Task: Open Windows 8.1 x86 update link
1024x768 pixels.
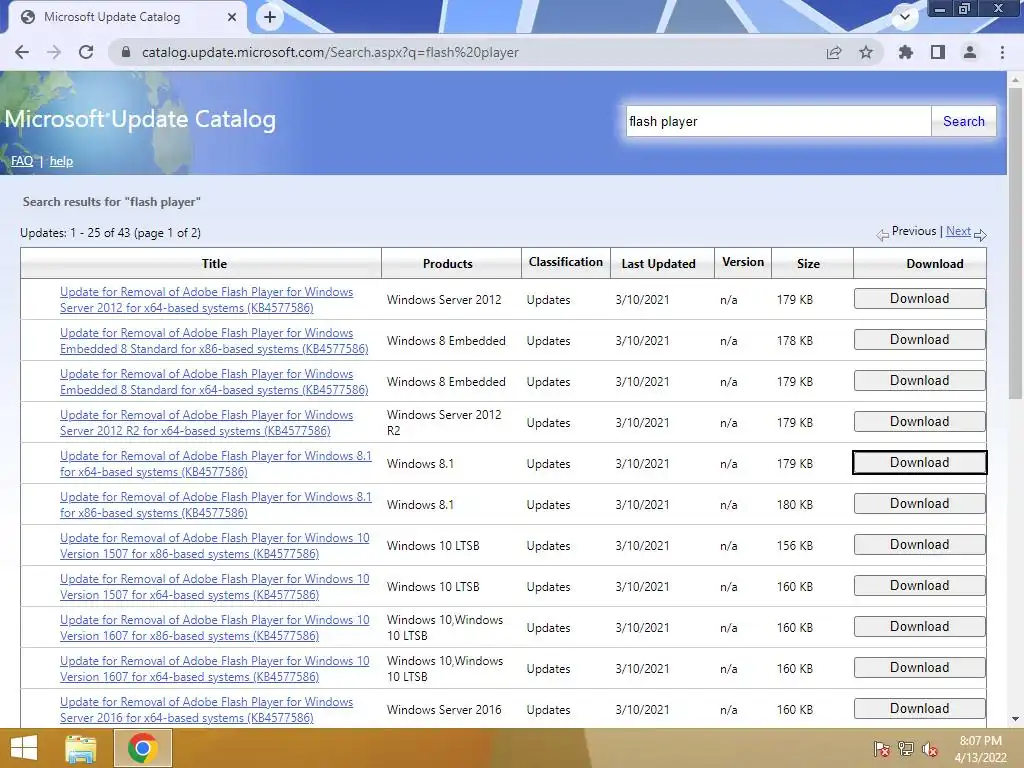Action: point(216,505)
